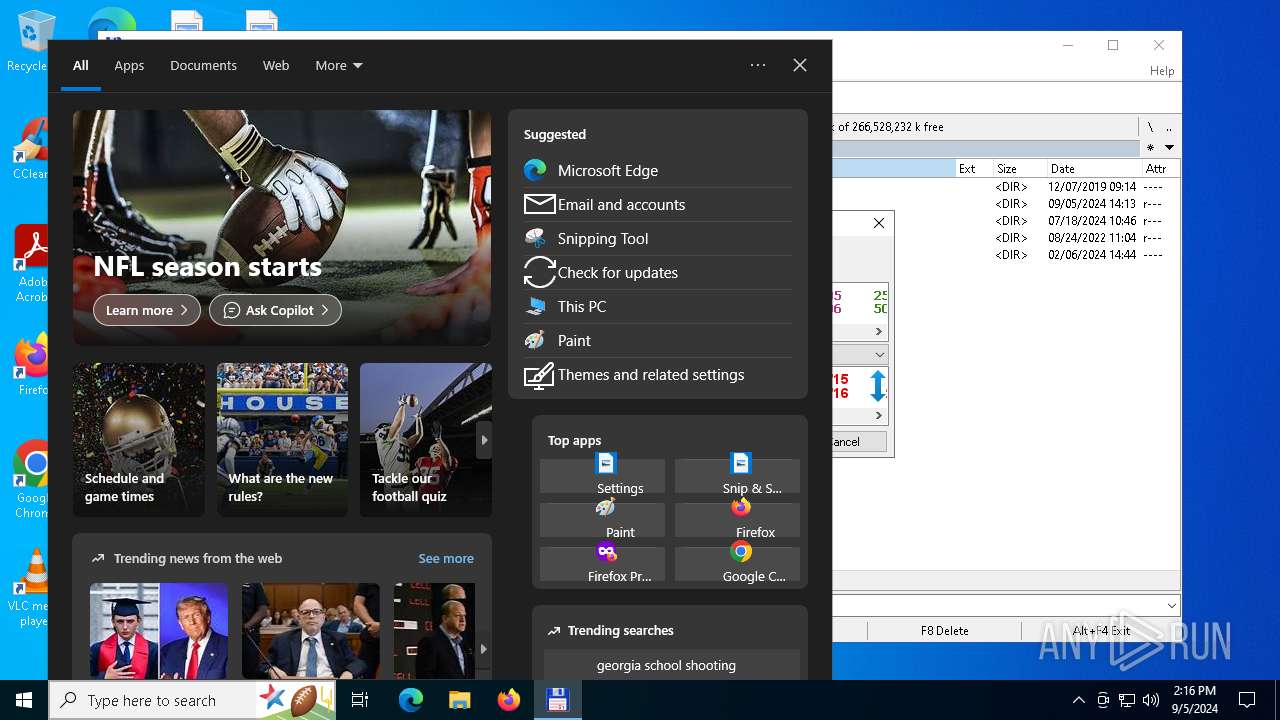Switch to the Web search tab
Image resolution: width=1280 pixels, height=720 pixels.
(x=276, y=65)
